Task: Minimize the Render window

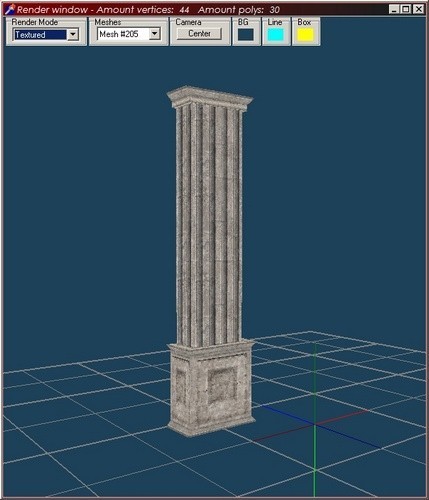Action: (394, 9)
